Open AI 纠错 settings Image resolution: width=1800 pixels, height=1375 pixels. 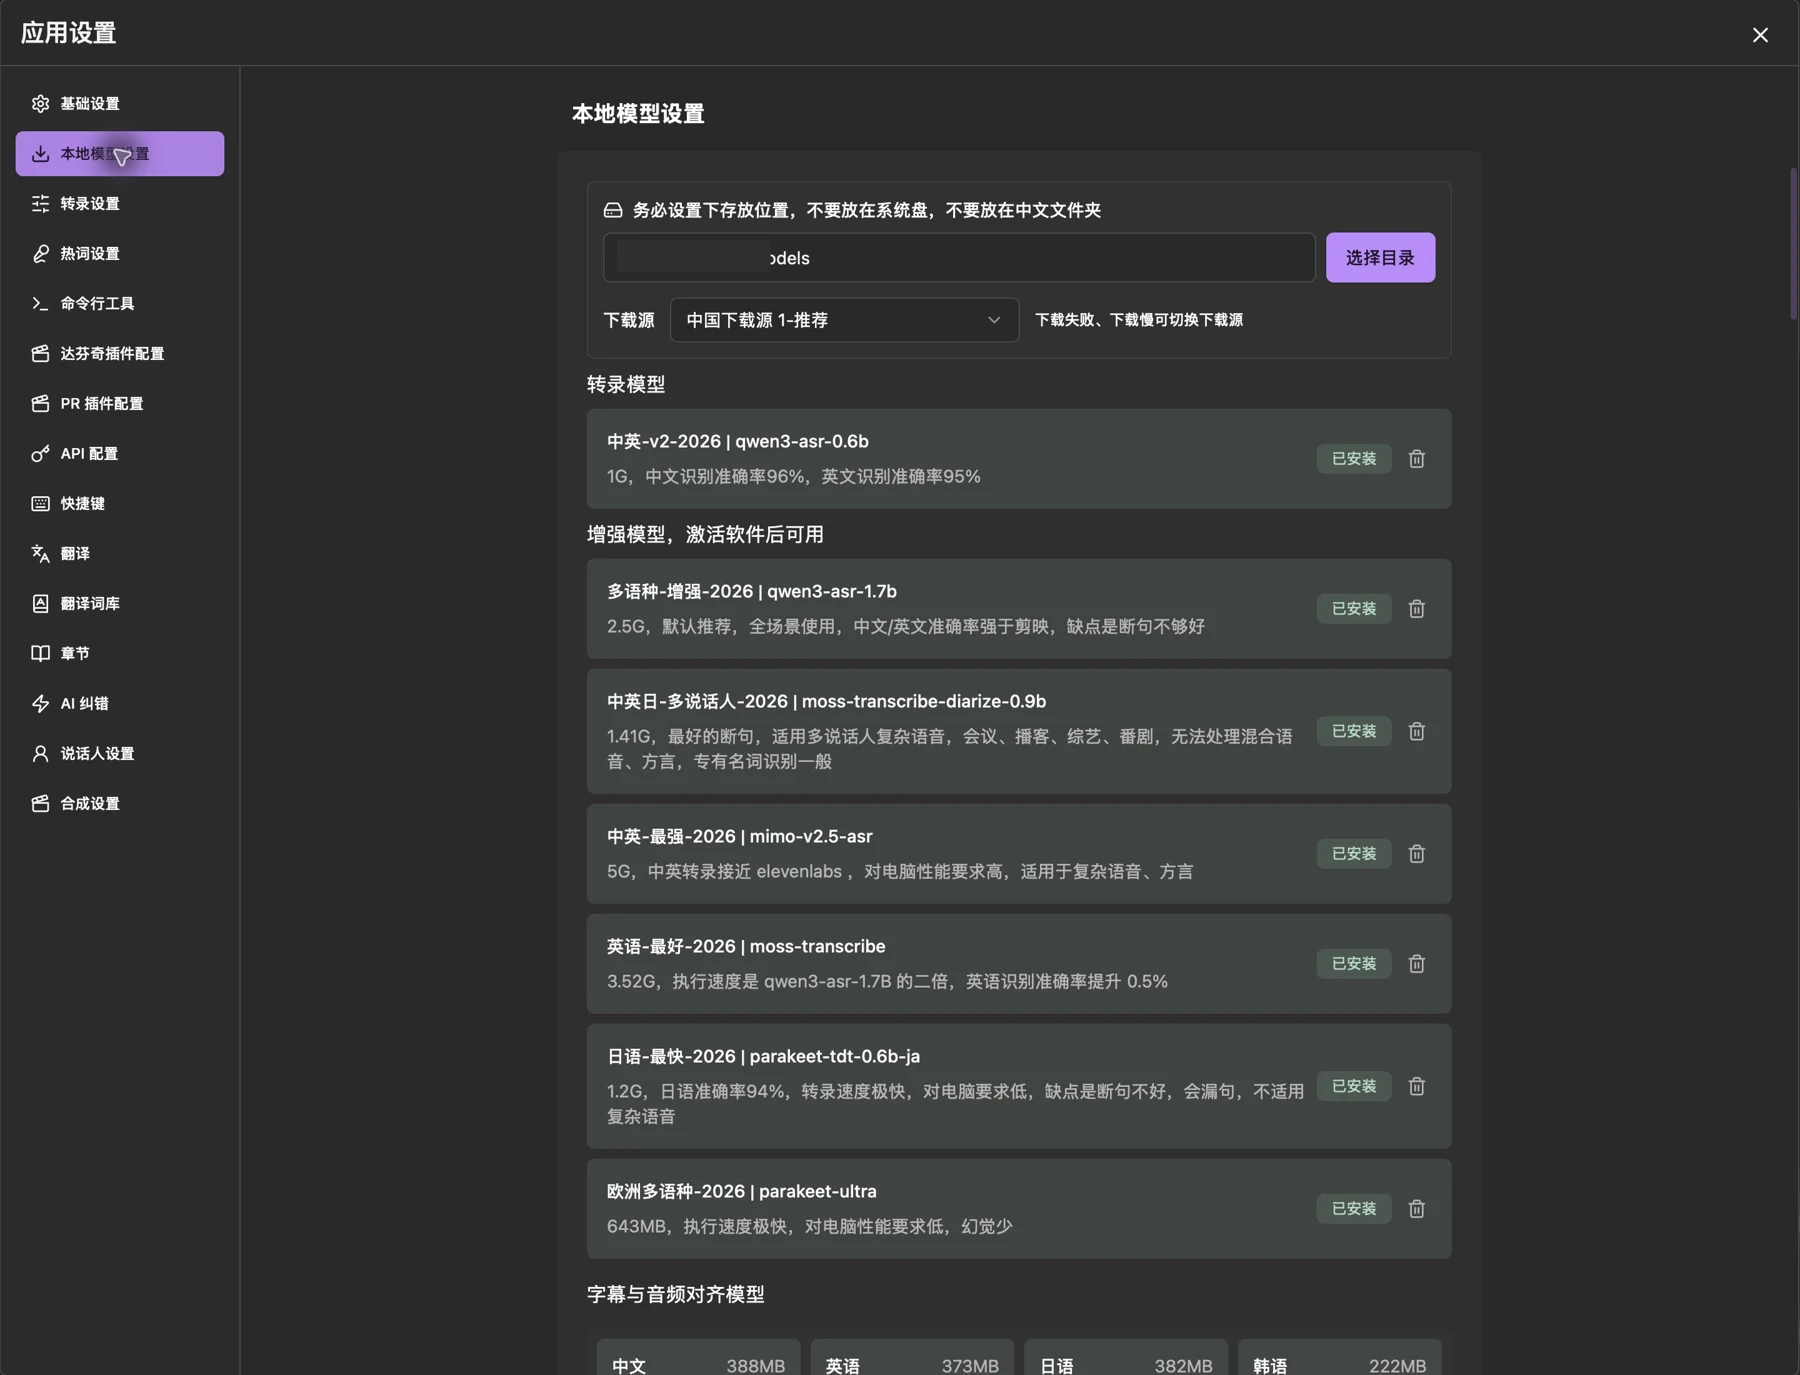coord(120,704)
